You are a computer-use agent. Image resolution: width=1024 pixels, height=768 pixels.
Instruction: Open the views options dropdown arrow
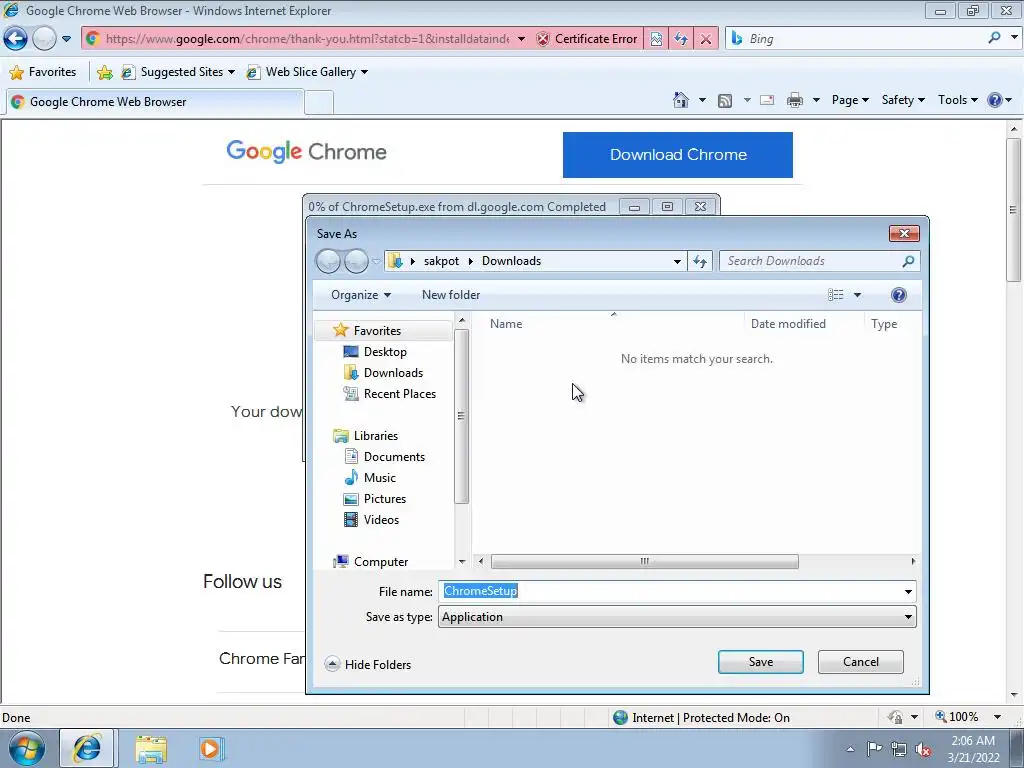tap(857, 295)
